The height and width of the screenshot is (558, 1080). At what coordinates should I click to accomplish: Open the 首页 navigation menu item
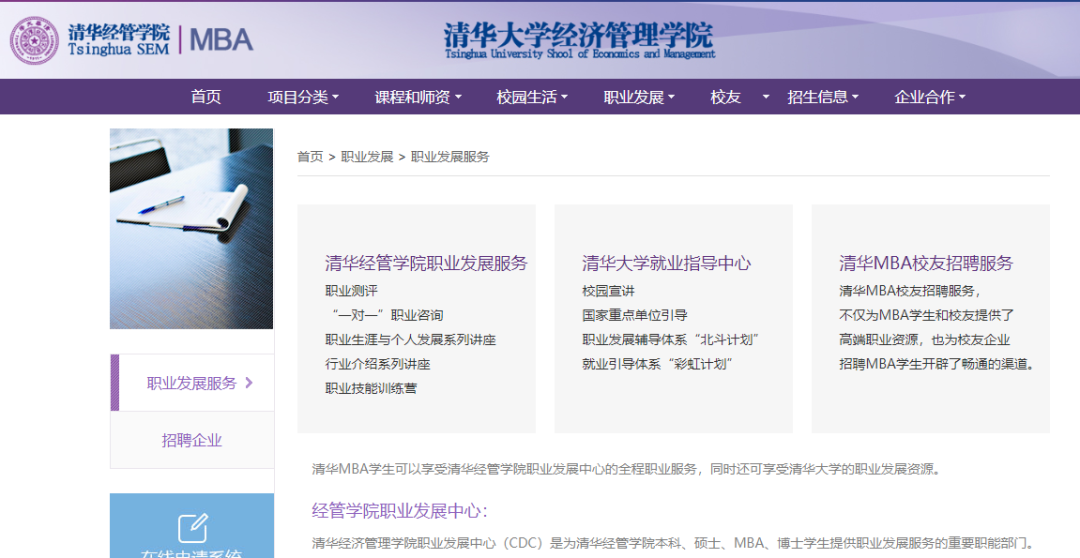206,97
